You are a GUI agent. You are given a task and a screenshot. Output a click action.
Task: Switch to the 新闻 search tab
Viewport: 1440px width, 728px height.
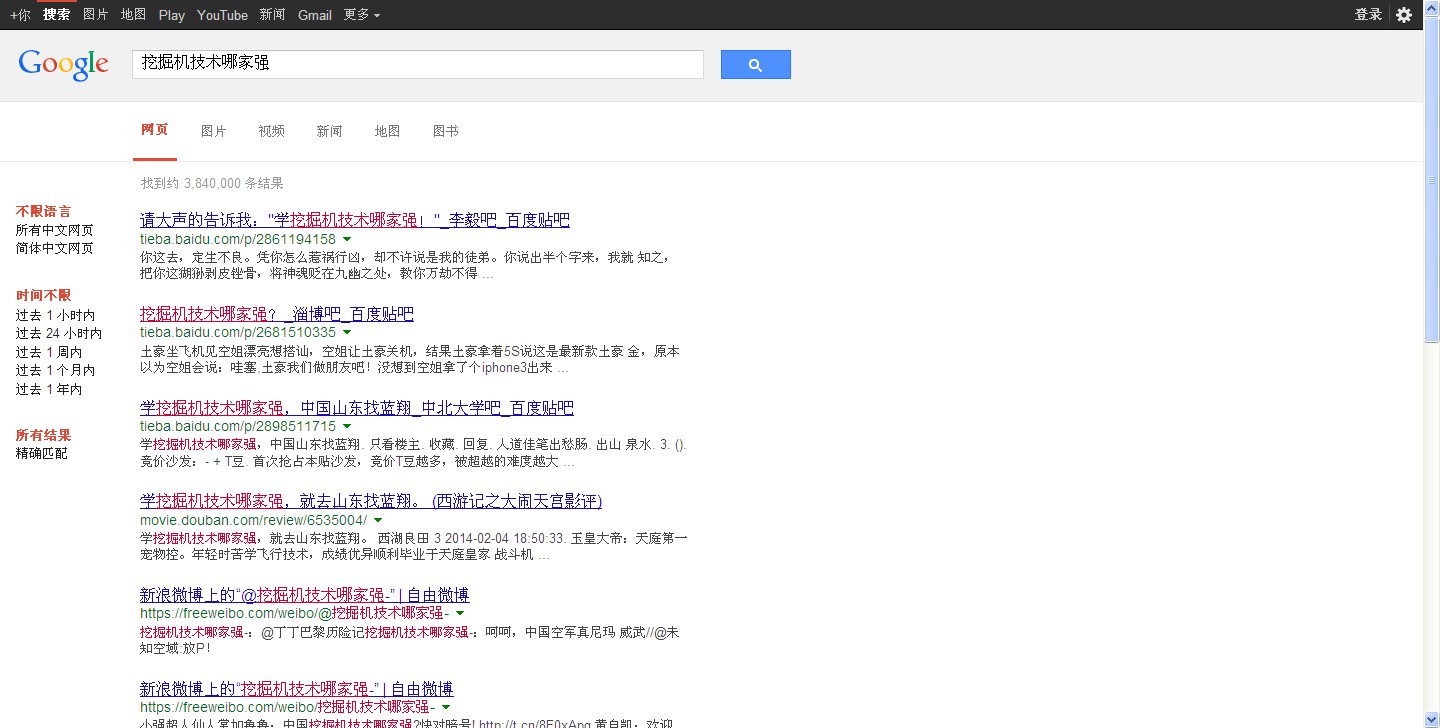coord(329,131)
